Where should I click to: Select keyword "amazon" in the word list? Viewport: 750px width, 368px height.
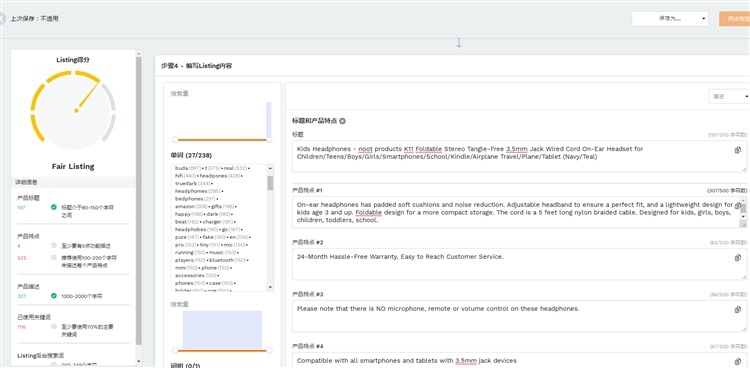tap(184, 206)
